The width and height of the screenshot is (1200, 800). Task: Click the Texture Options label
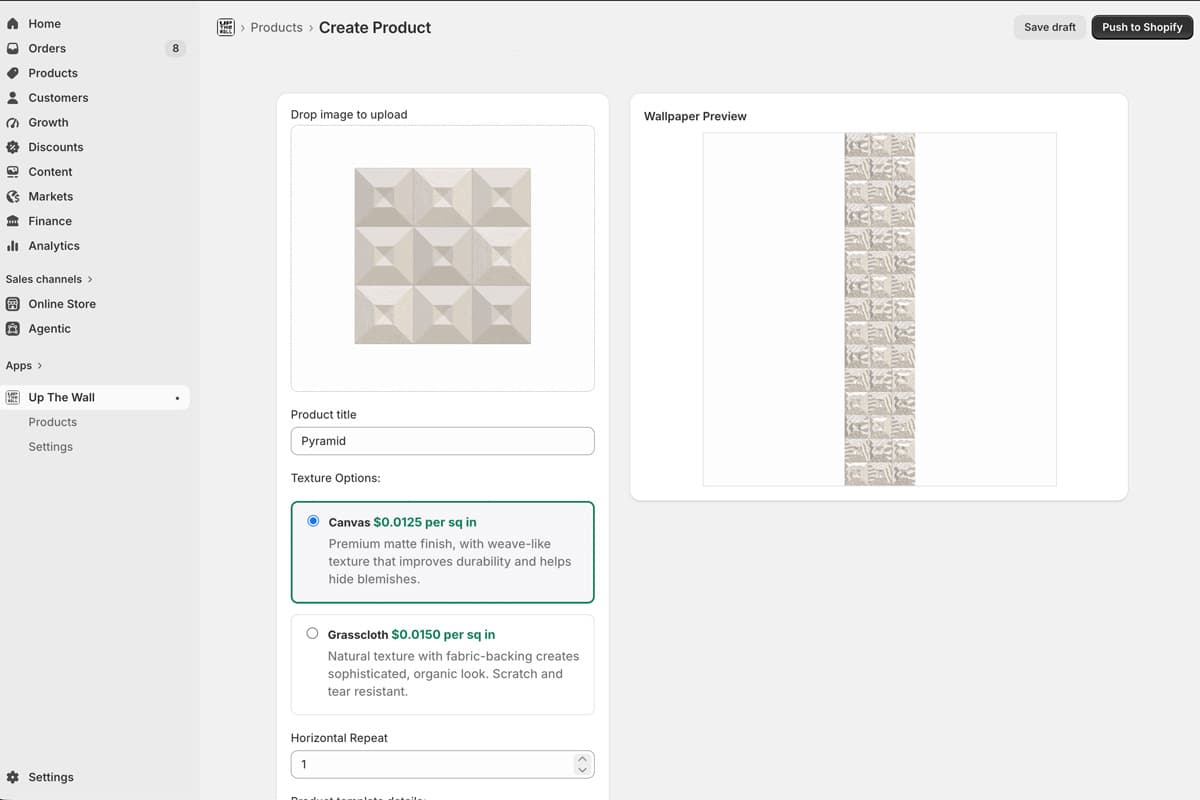click(x=336, y=478)
